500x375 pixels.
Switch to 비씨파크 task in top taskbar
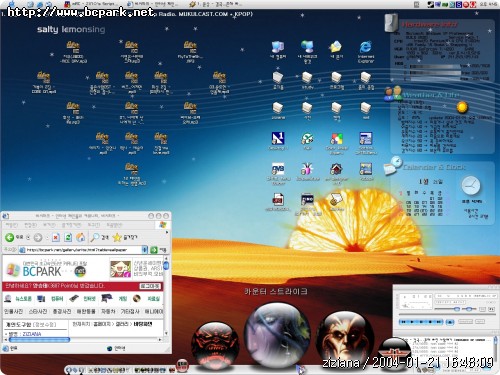point(152,4)
